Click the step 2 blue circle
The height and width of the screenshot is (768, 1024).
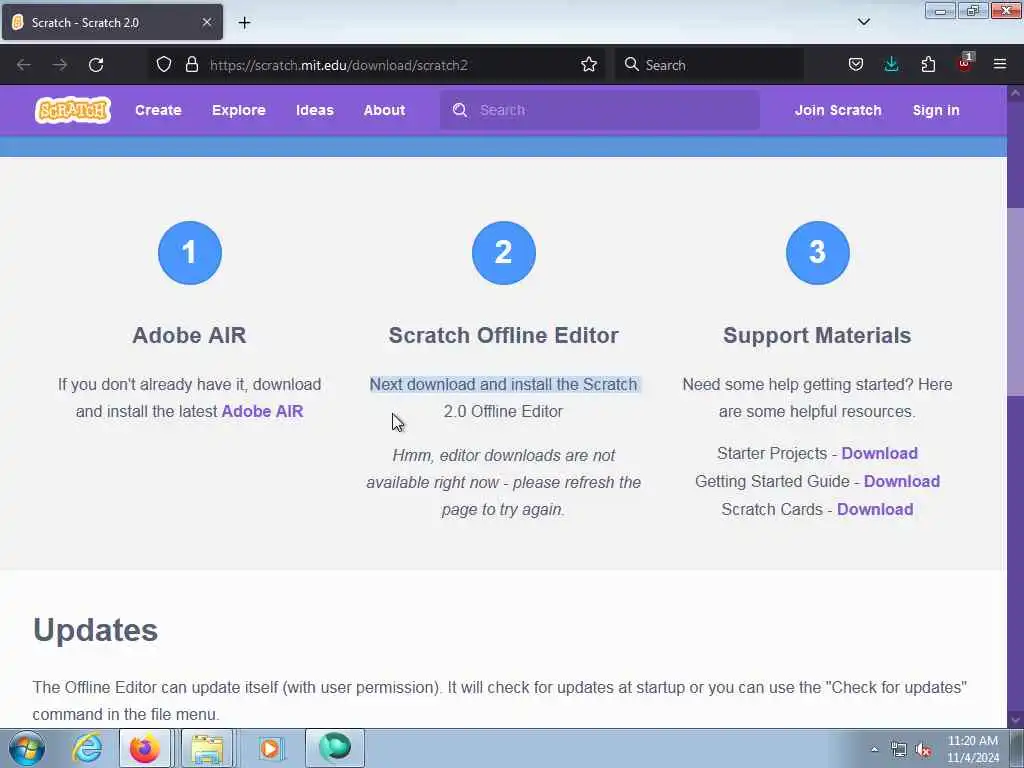(x=504, y=253)
